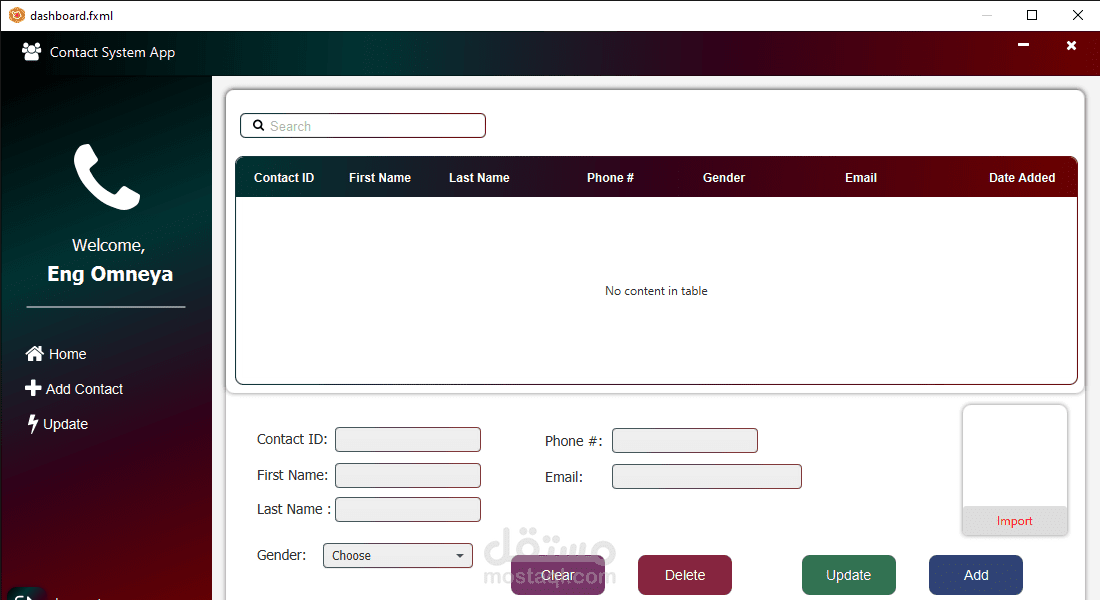
Task: Click the blue Add button
Action: point(976,575)
